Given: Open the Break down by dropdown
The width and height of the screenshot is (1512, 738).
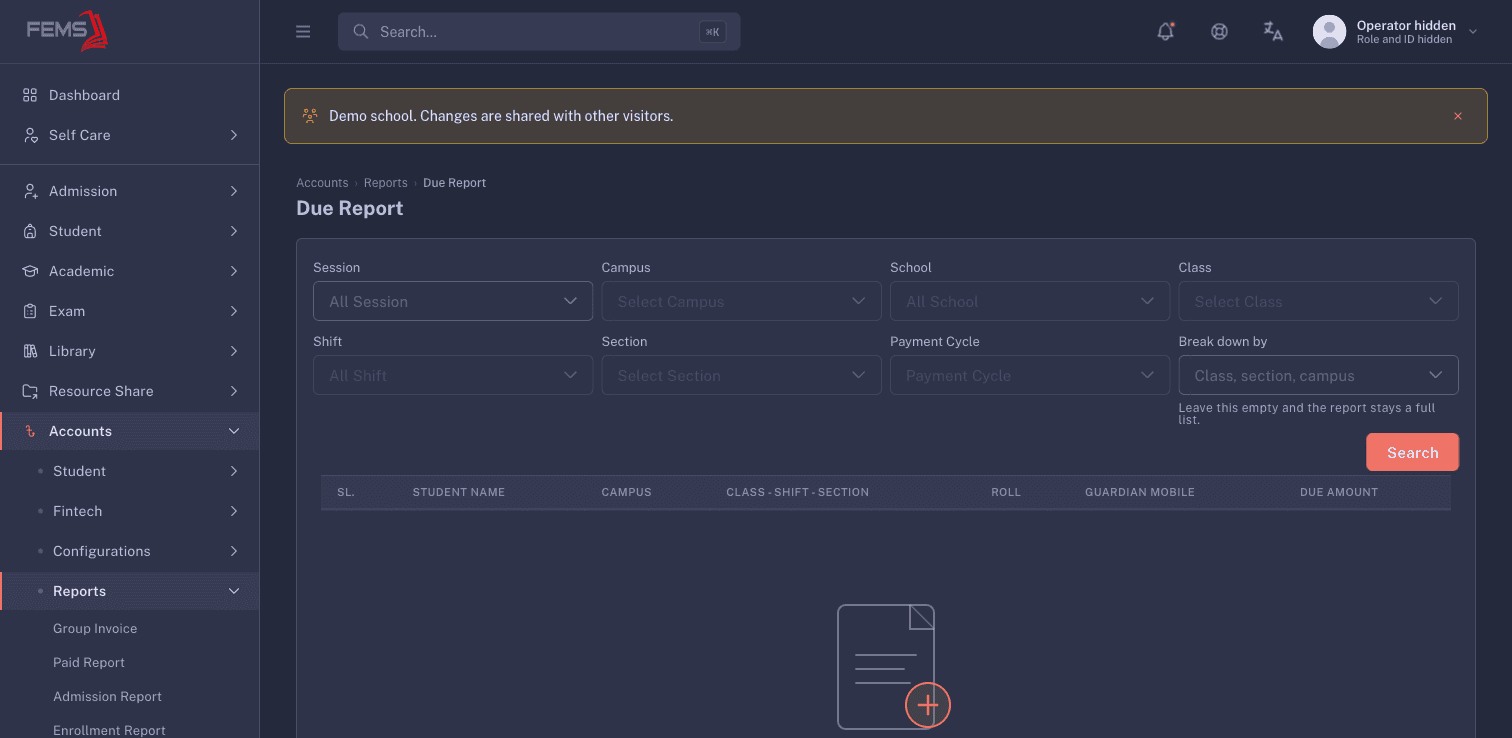Looking at the screenshot, I should 1318,375.
